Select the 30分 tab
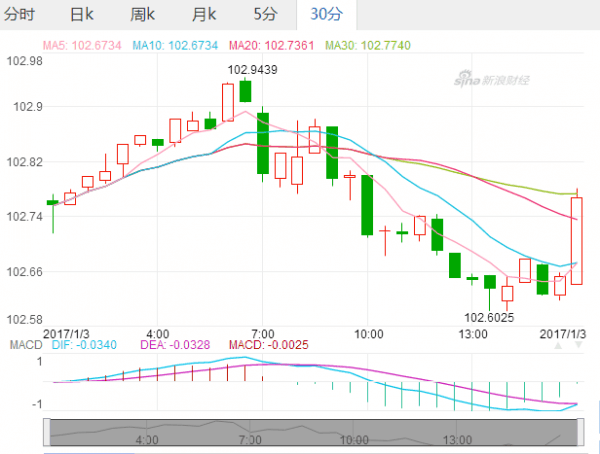The height and width of the screenshot is (454, 600). 326,15
